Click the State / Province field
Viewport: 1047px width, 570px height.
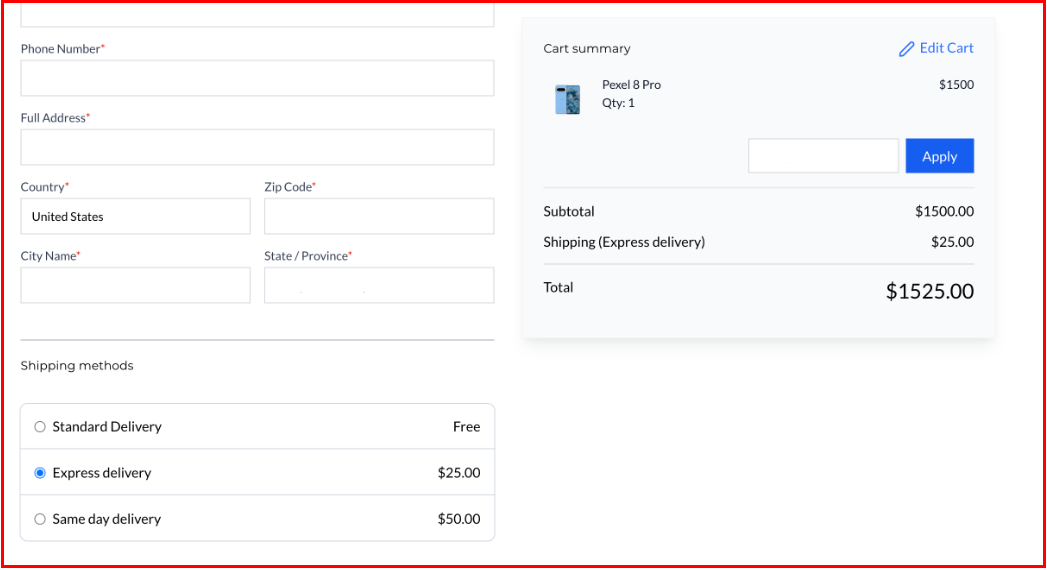(378, 285)
